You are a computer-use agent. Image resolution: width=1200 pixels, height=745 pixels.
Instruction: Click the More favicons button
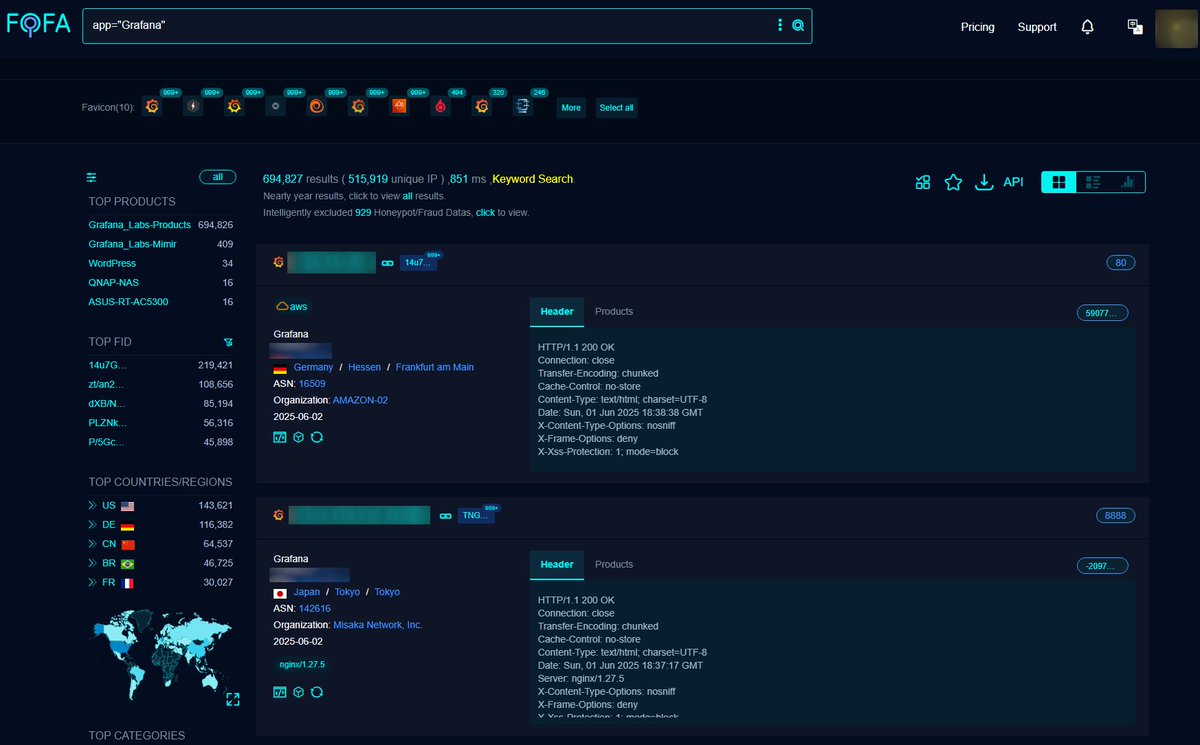coord(571,108)
